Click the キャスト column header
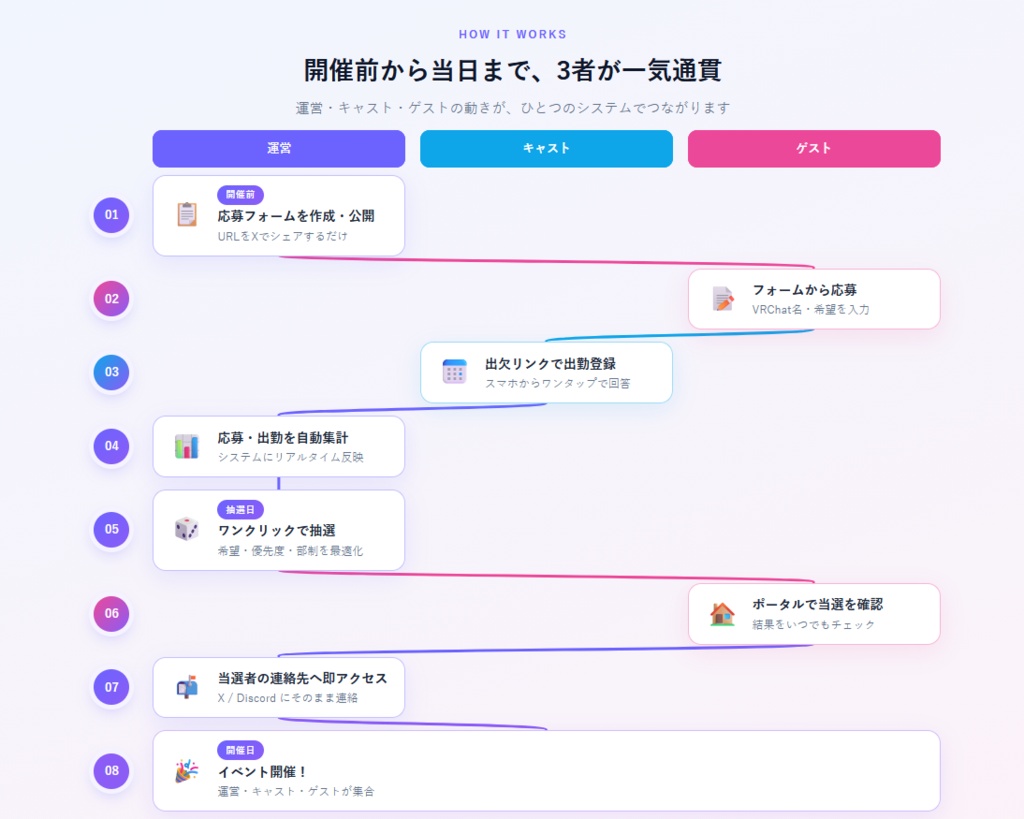This screenshot has height=819, width=1024. coord(547,149)
